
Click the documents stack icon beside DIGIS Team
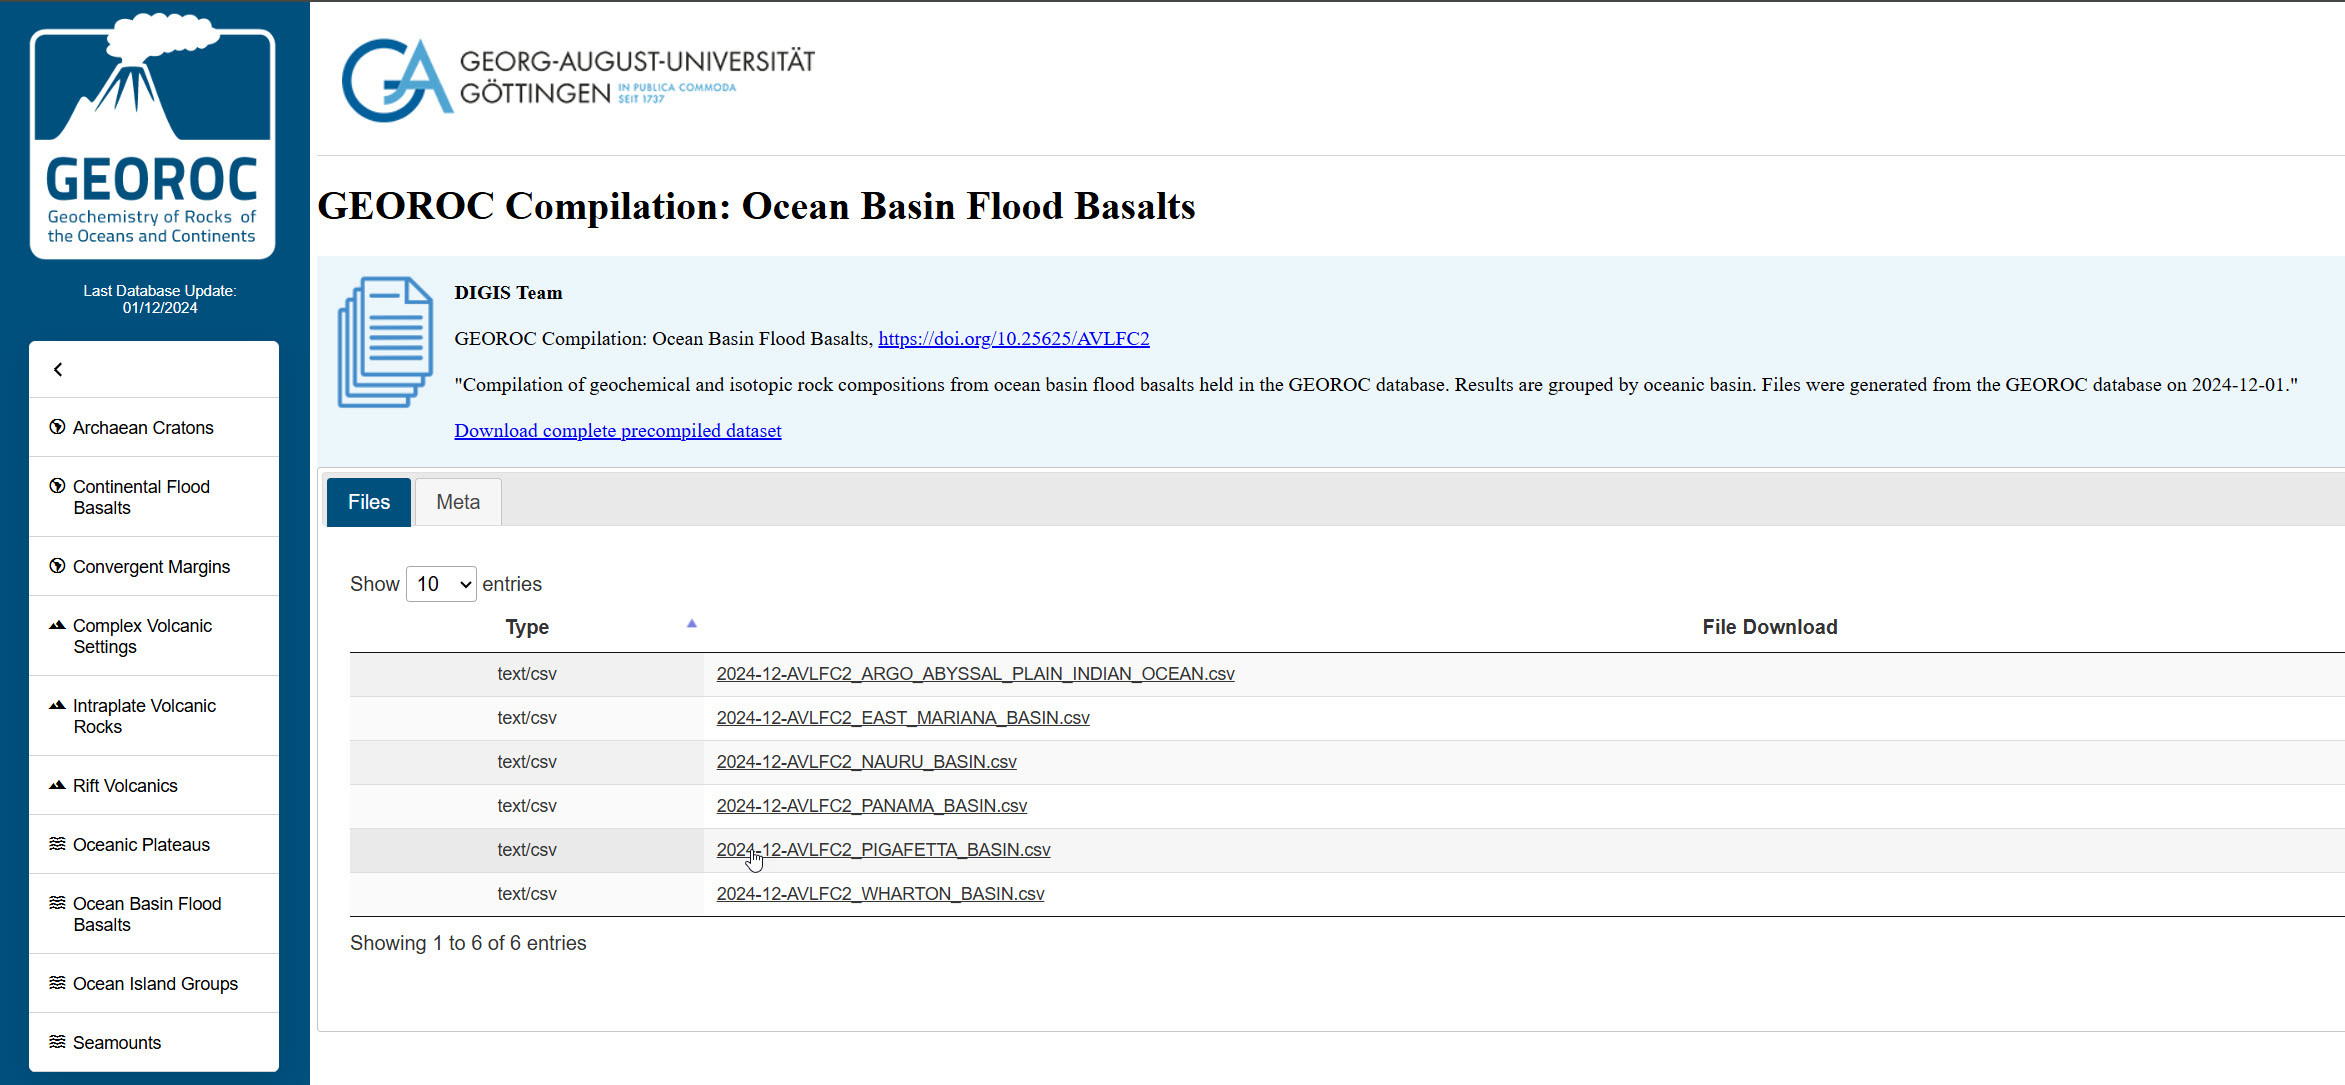coord(385,342)
